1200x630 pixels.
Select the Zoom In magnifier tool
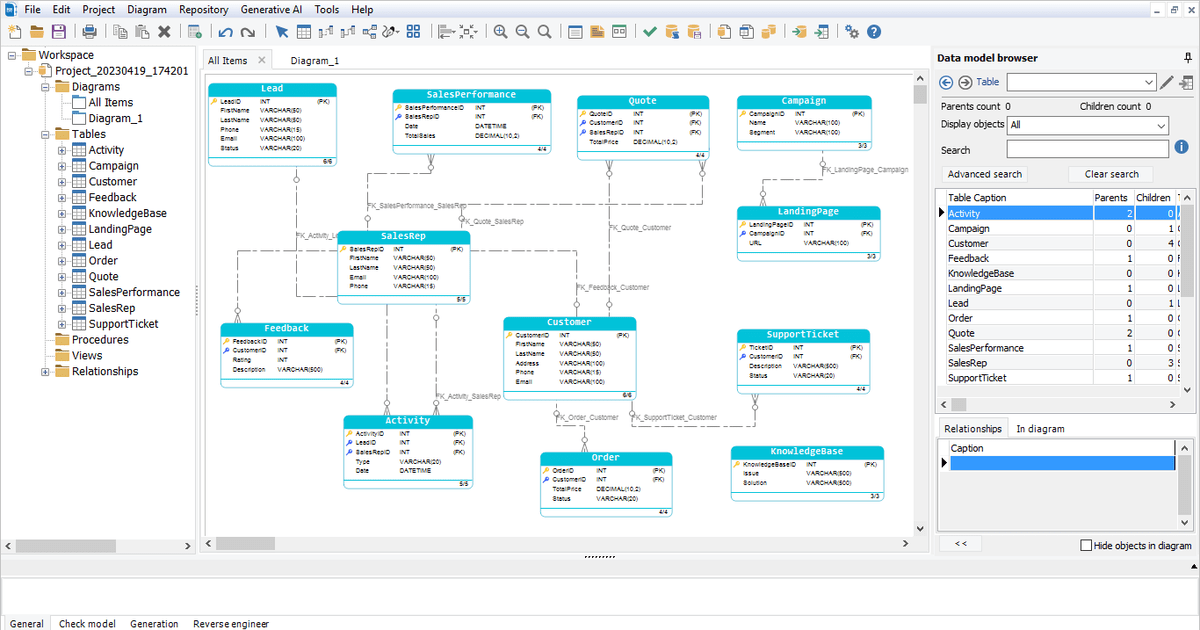500,31
